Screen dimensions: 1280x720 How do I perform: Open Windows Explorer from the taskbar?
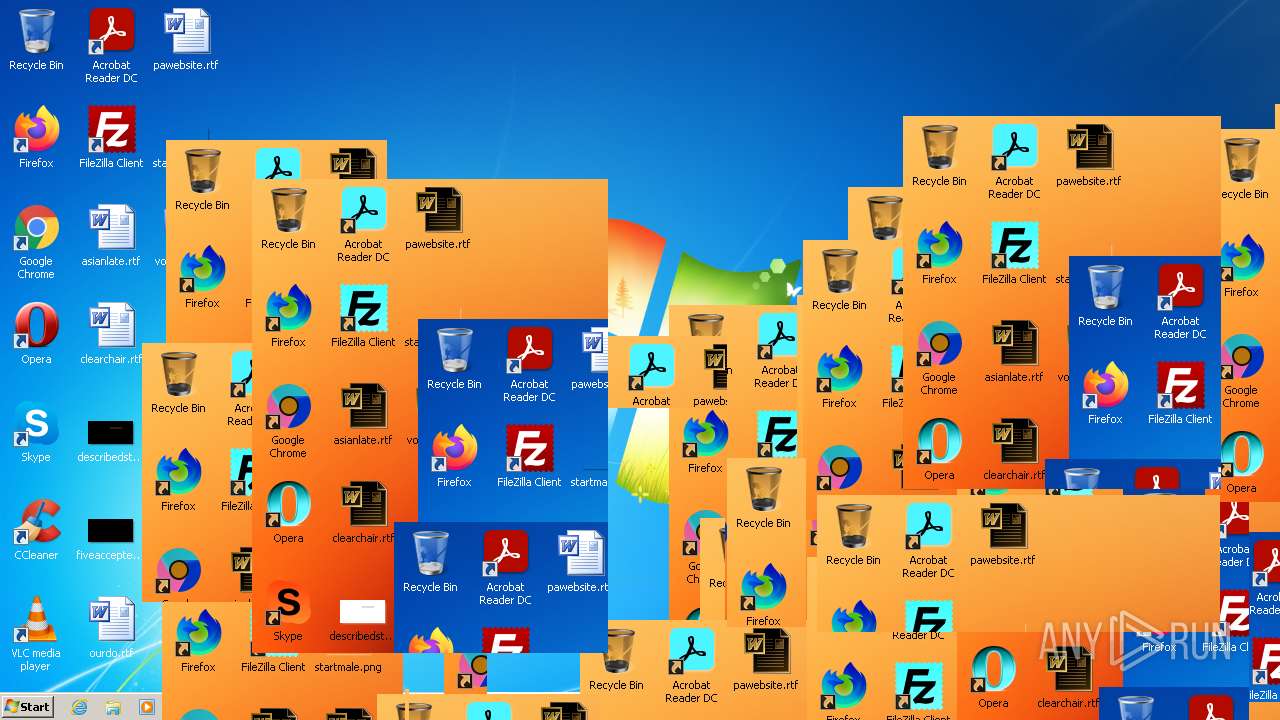[x=113, y=707]
